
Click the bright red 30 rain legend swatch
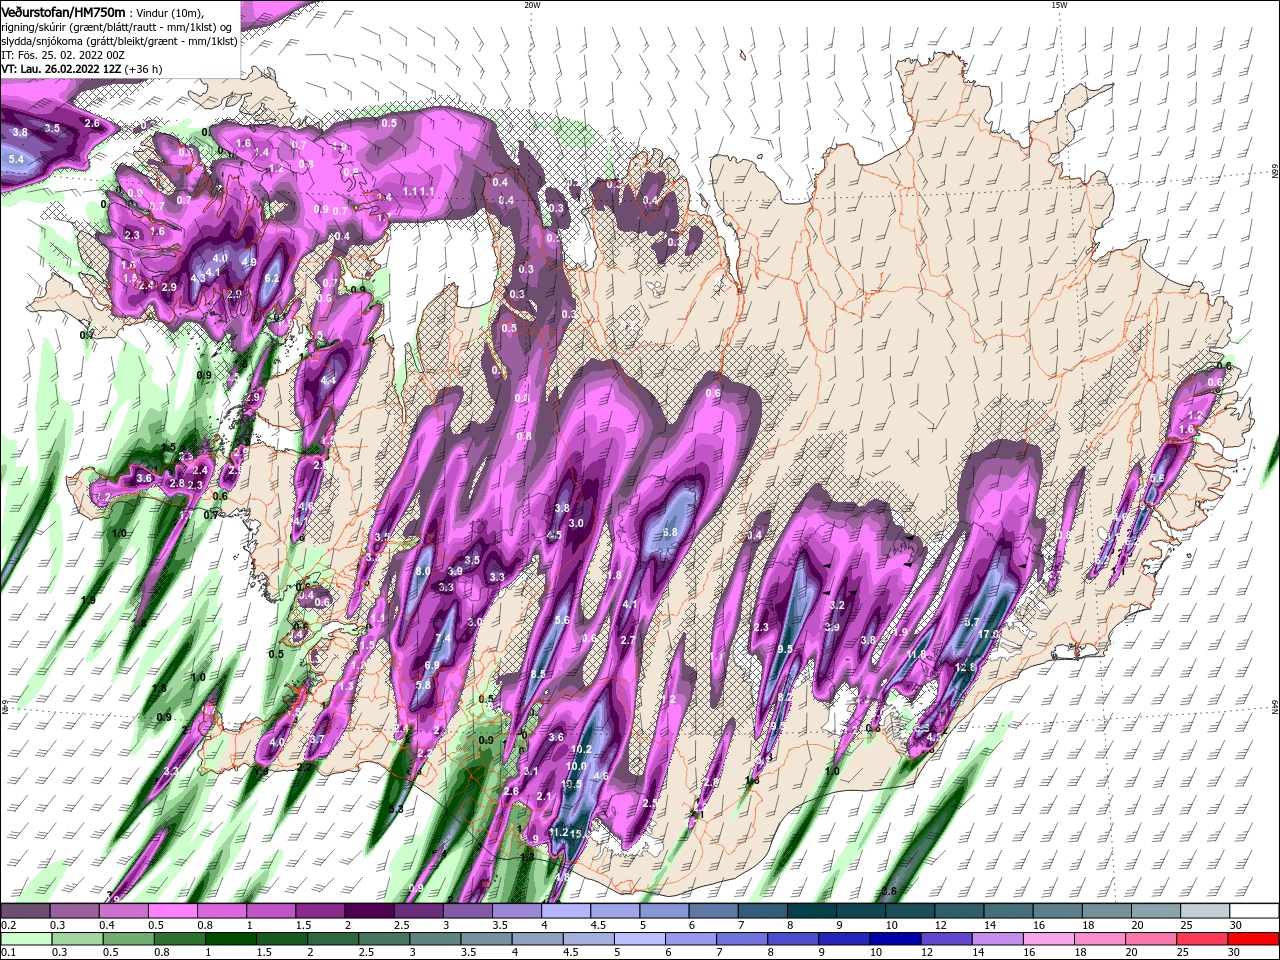pos(1253,939)
